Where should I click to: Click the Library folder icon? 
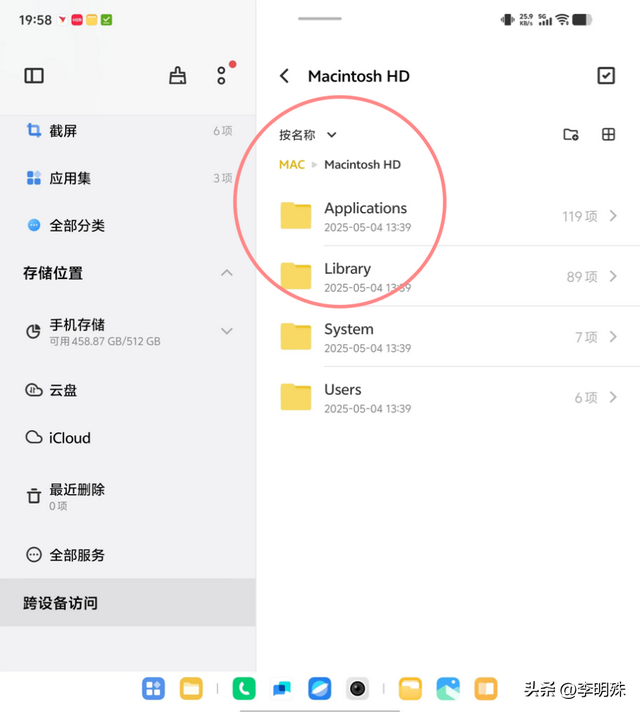click(x=296, y=276)
